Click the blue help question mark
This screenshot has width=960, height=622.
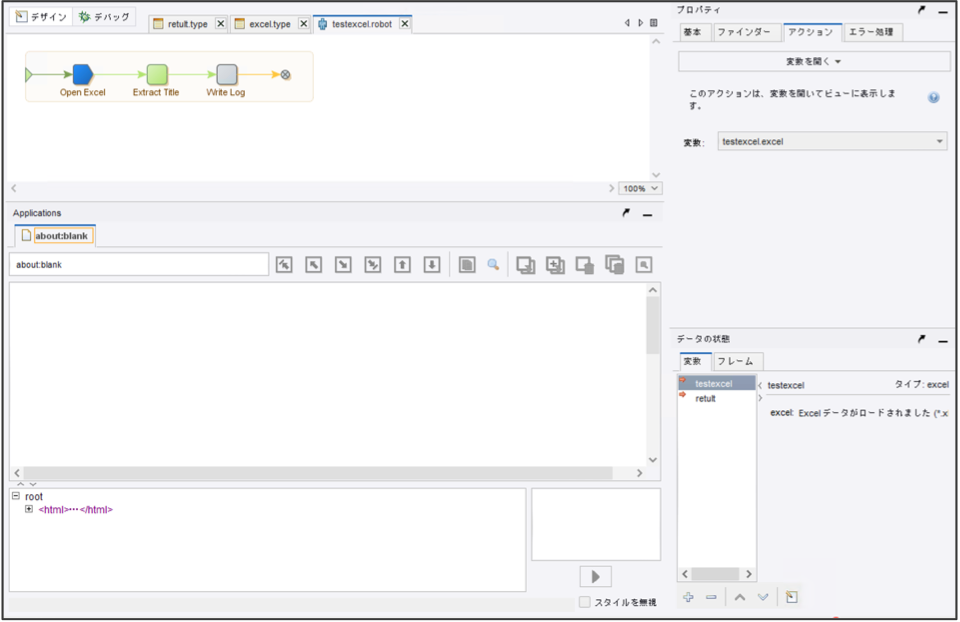(934, 97)
